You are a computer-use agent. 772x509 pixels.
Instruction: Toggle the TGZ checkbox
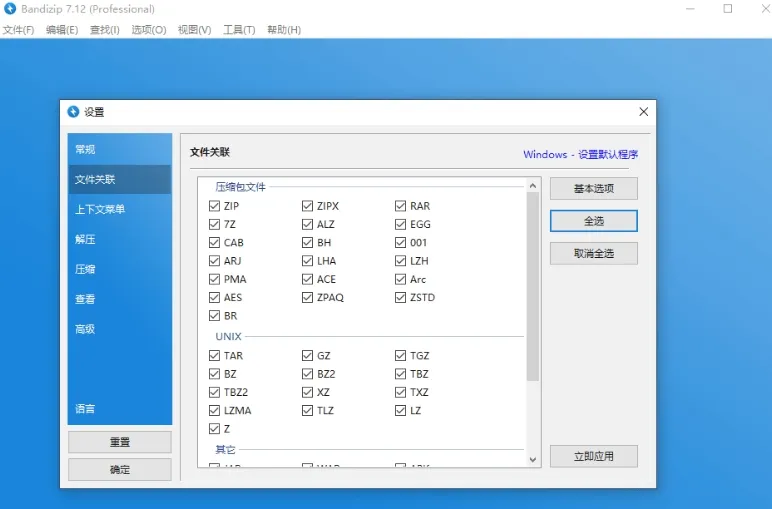[x=400, y=355]
